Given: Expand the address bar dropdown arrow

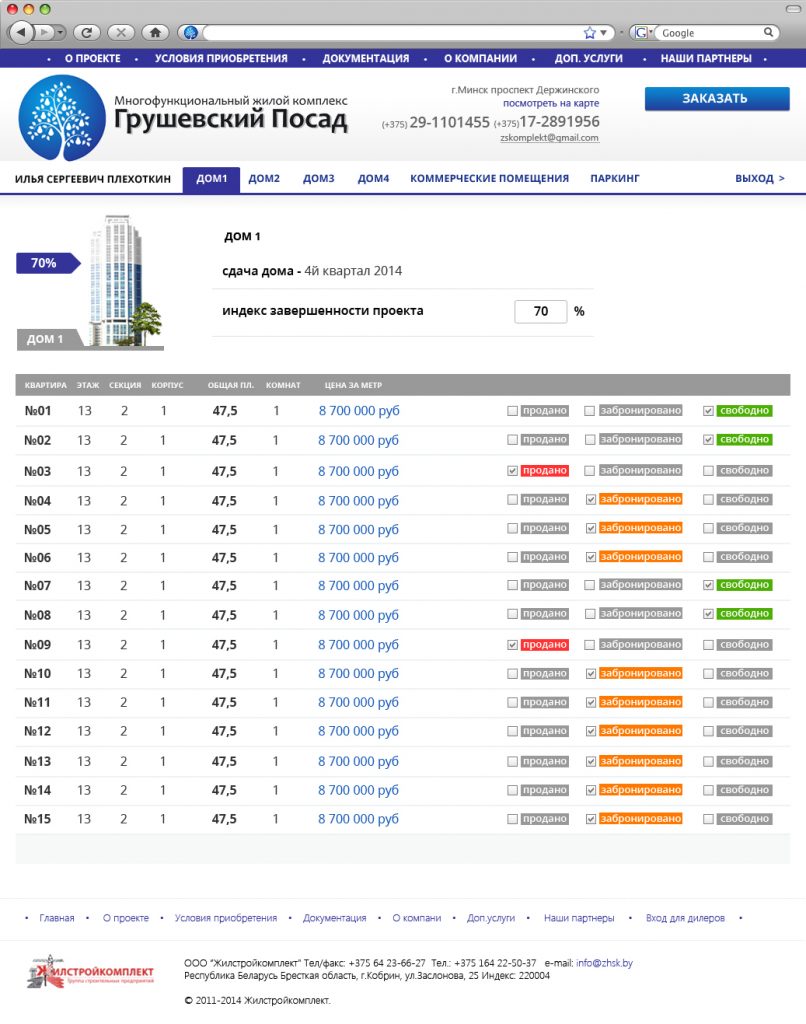Looking at the screenshot, I should click(604, 33).
